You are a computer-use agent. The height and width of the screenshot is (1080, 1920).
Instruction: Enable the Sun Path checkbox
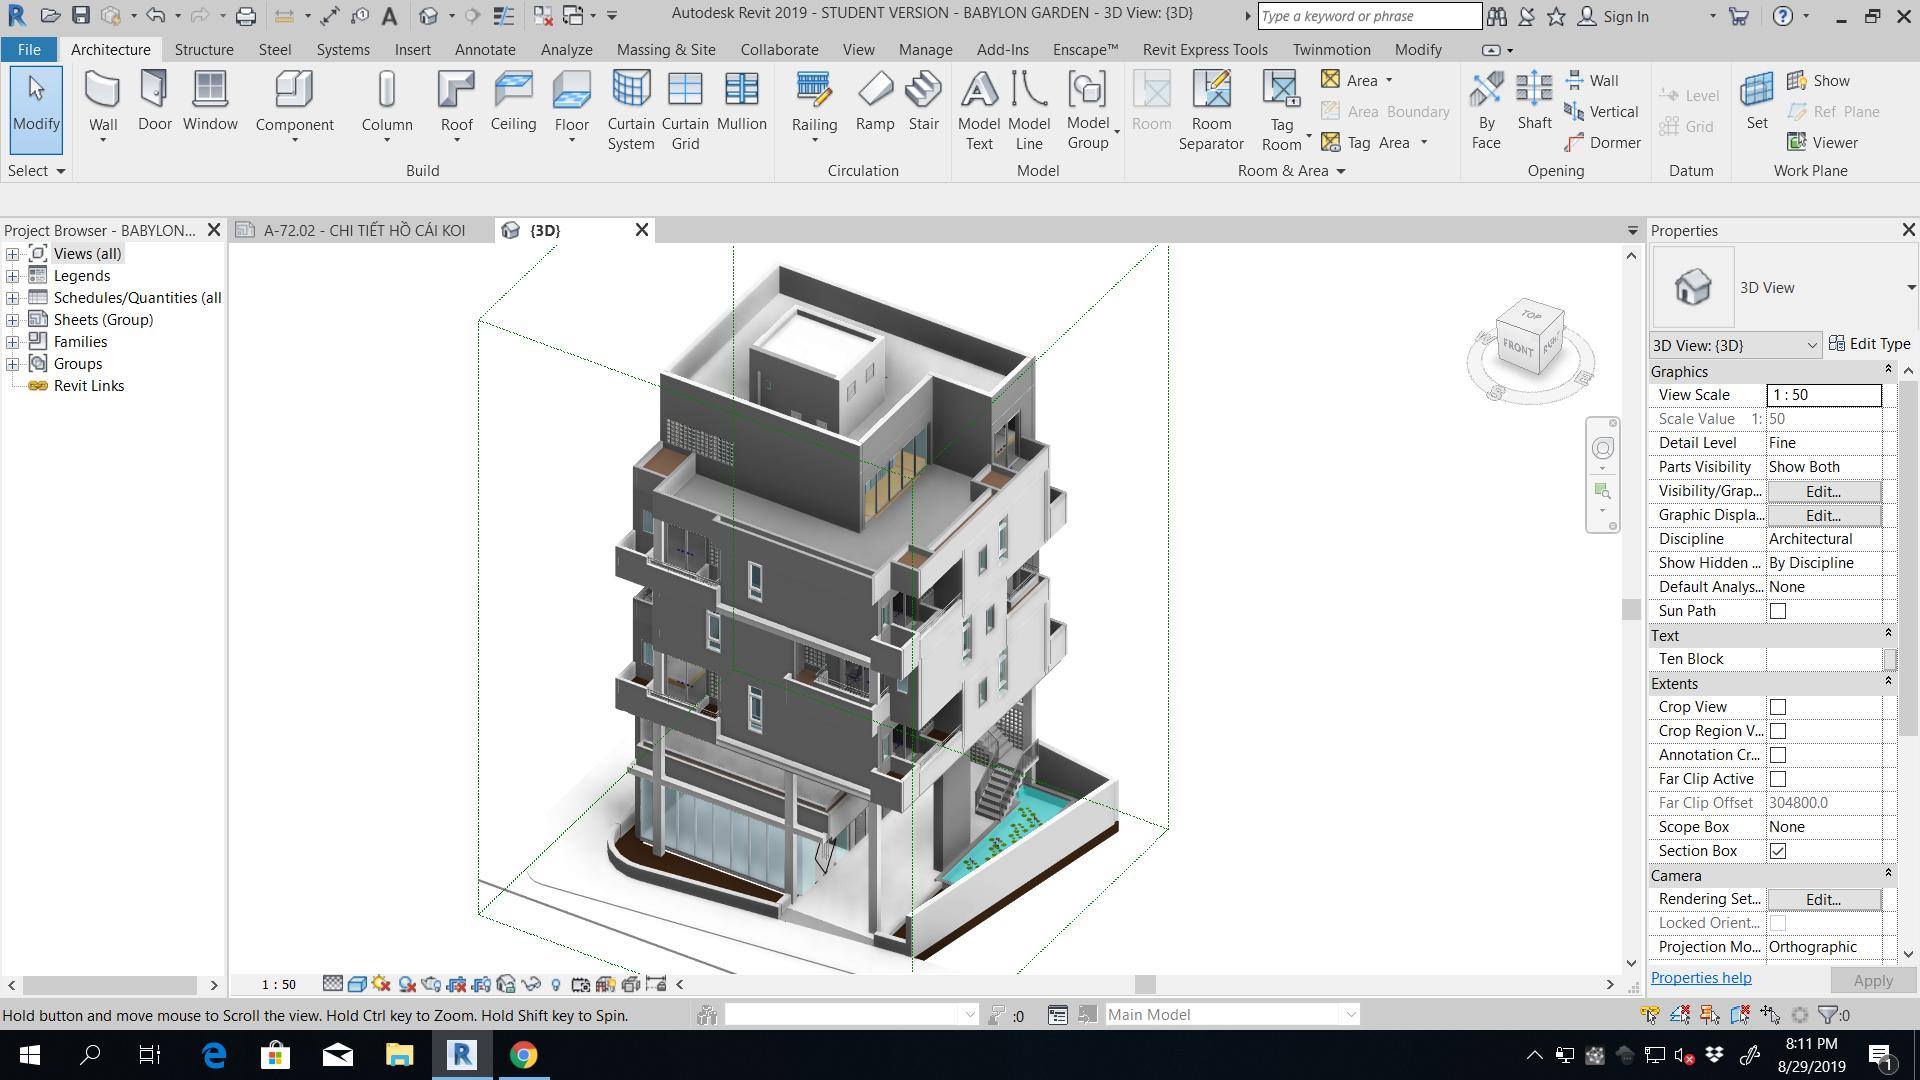click(x=1777, y=611)
